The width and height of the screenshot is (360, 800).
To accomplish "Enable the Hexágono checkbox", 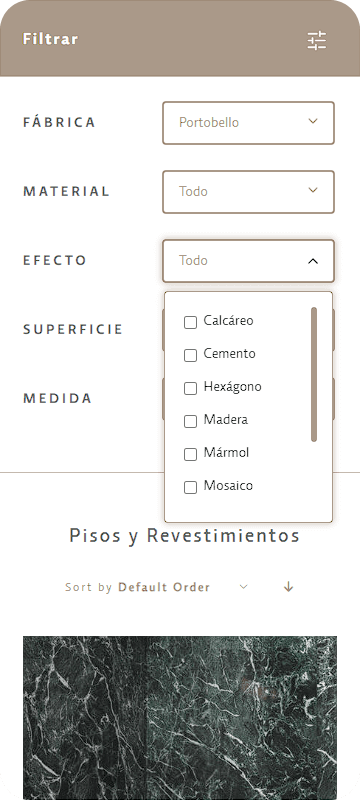I will 190,388.
